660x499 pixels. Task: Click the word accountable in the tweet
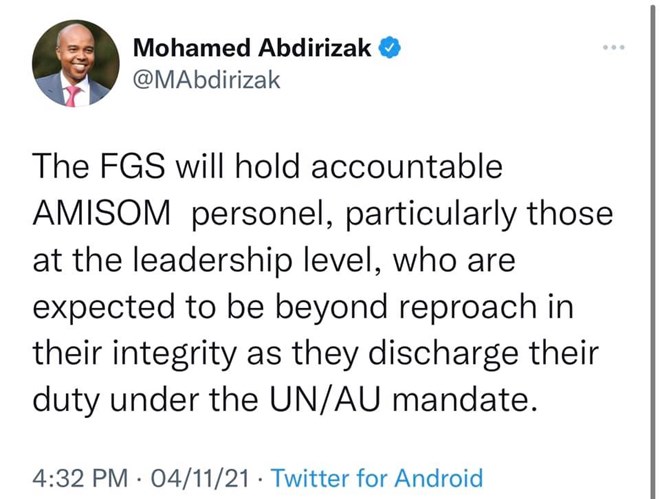(x=402, y=168)
